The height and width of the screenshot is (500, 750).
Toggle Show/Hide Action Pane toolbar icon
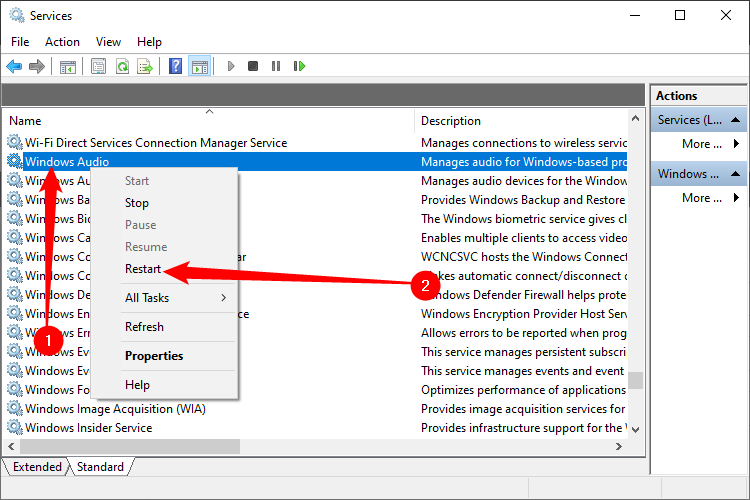[200, 67]
